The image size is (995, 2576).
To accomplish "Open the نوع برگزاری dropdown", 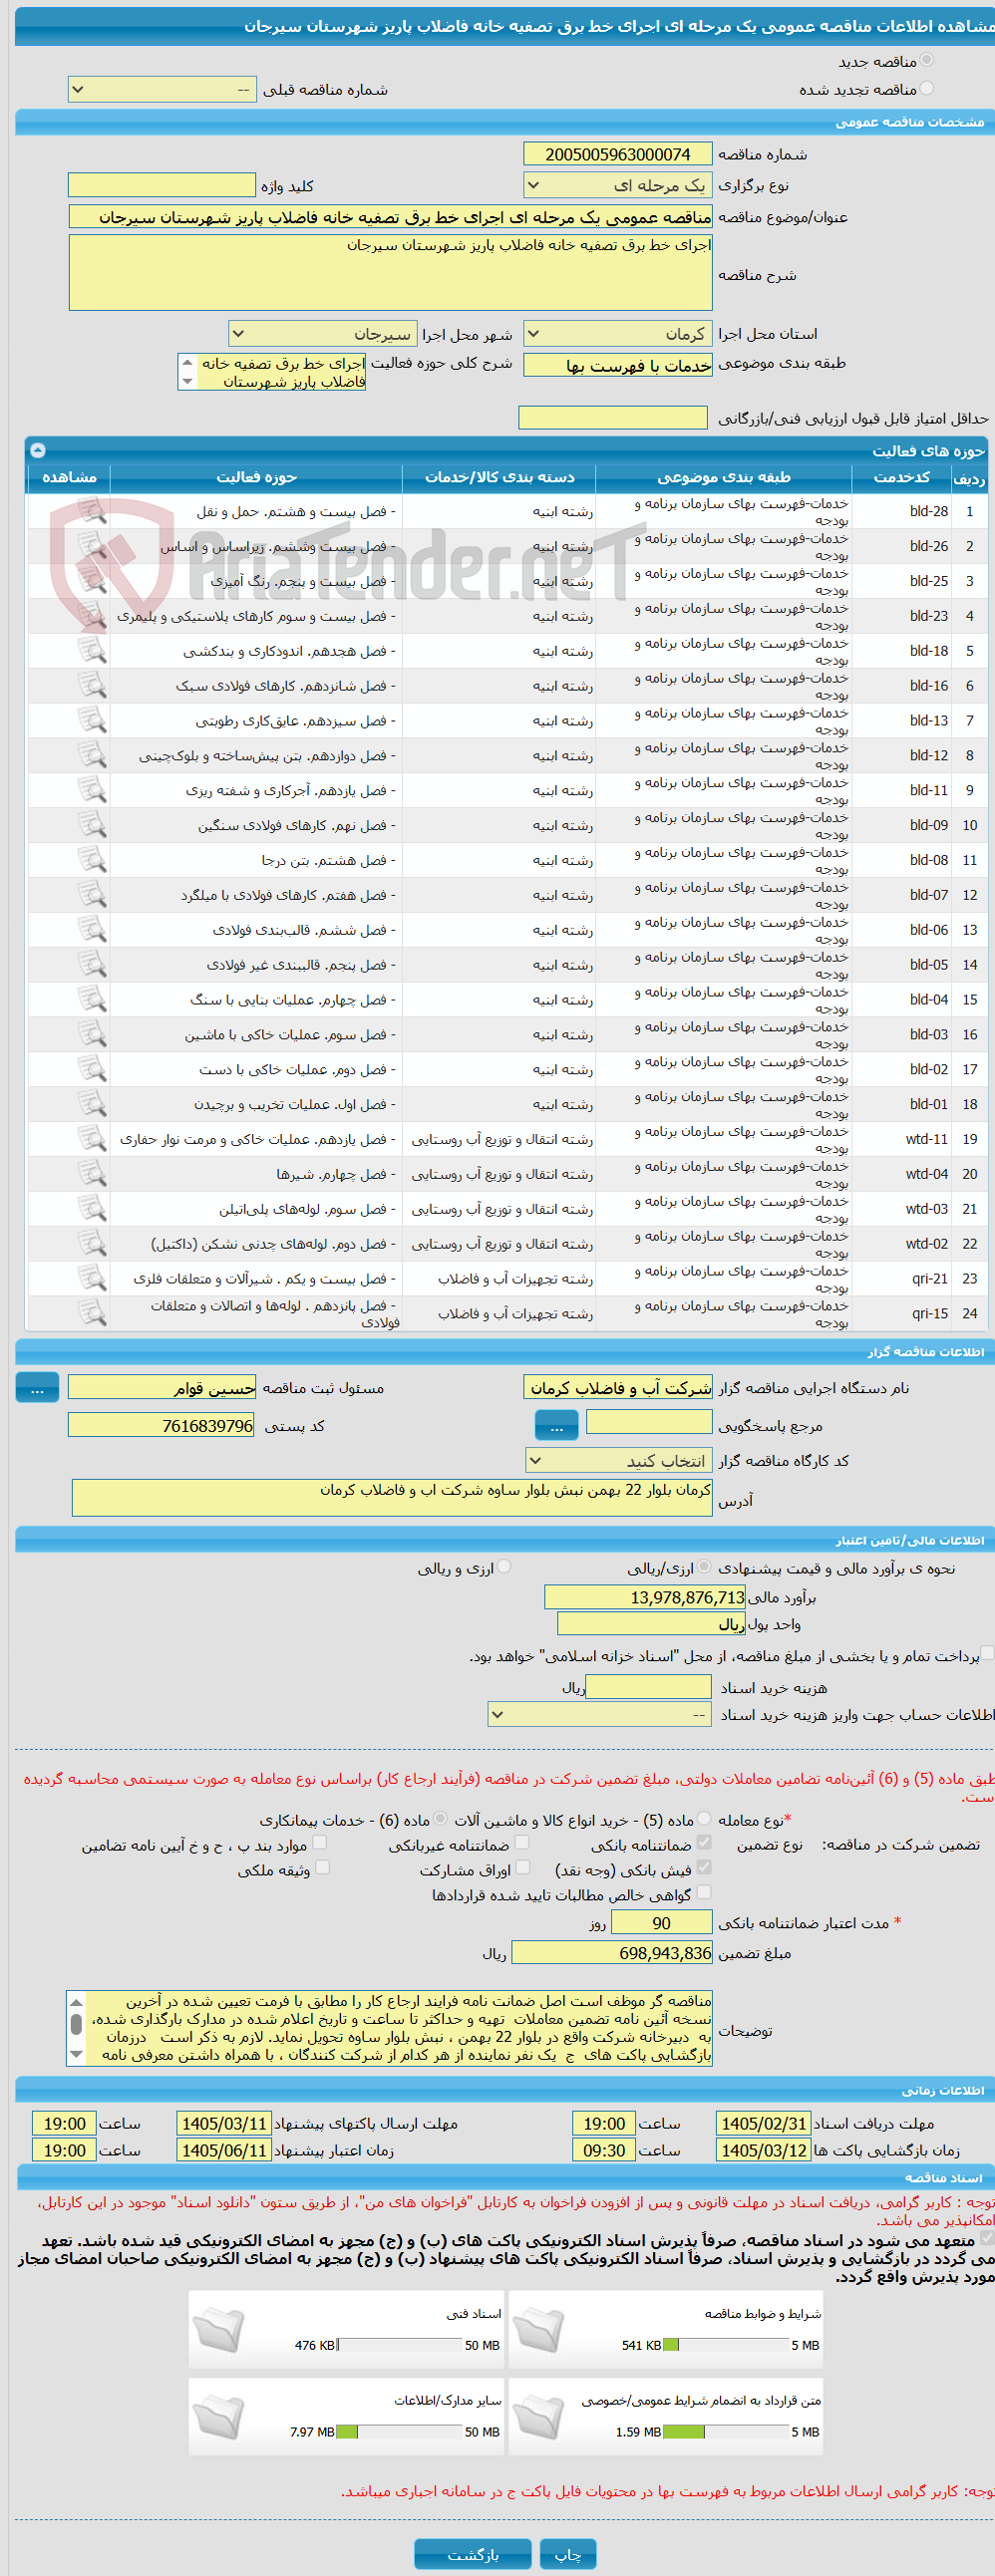I will pos(618,185).
